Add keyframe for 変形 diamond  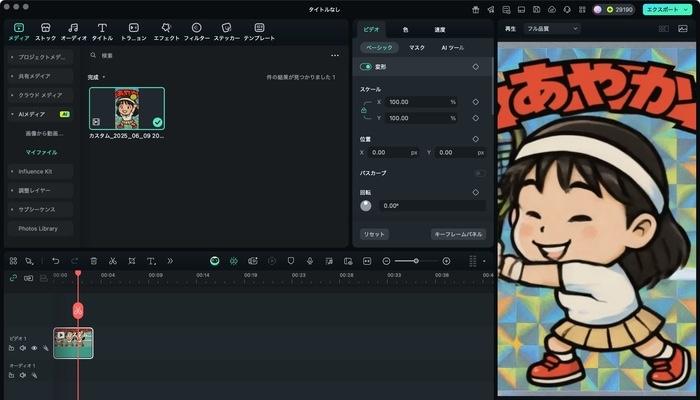pos(475,67)
